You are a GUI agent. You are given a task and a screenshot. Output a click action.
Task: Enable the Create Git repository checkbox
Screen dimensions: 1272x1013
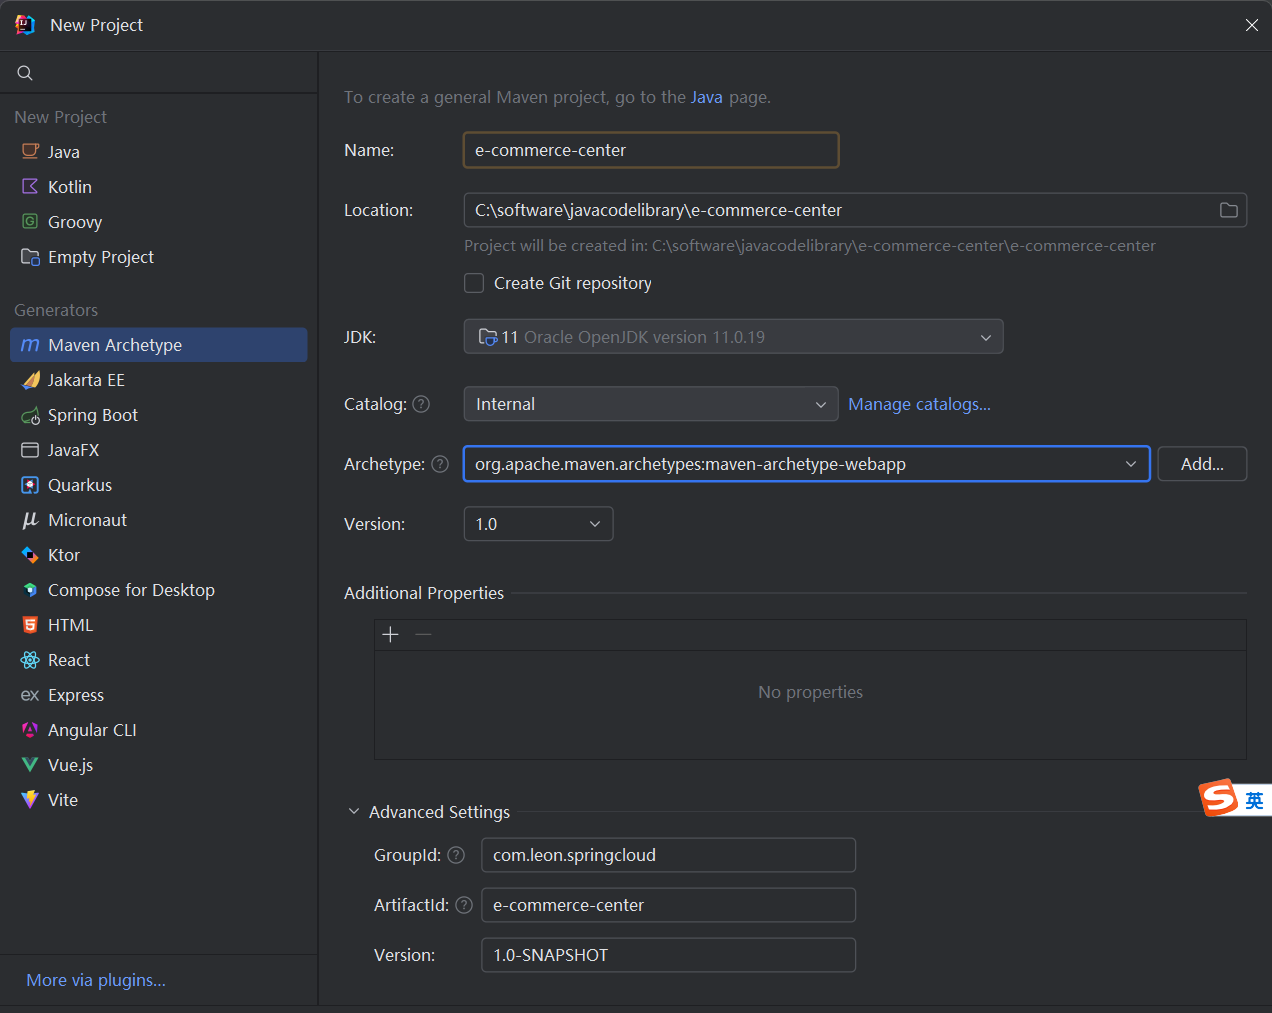coord(474,283)
